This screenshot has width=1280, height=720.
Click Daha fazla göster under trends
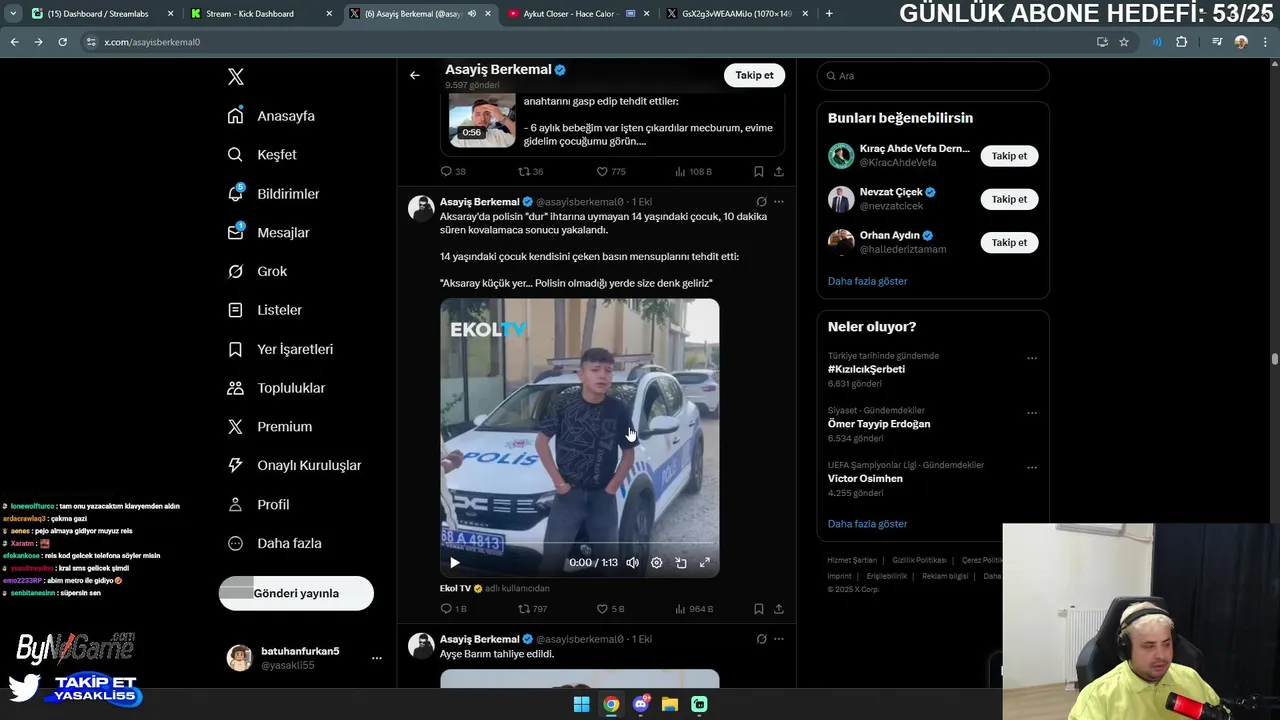click(x=867, y=524)
